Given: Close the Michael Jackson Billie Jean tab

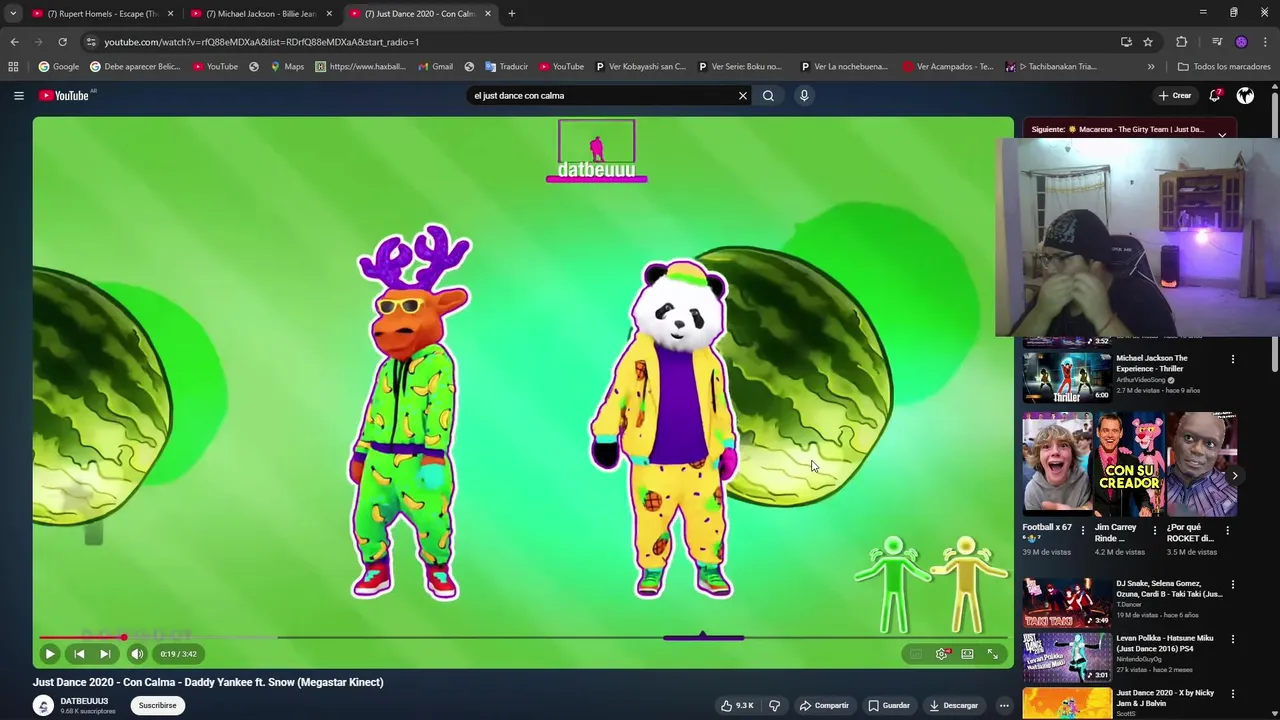Looking at the screenshot, I should [329, 13].
